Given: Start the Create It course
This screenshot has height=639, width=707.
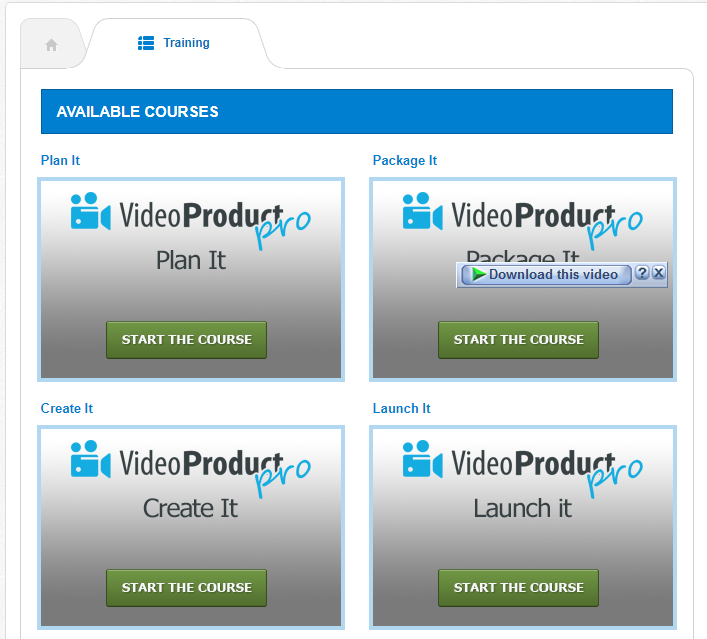Looking at the screenshot, I should (x=186, y=588).
